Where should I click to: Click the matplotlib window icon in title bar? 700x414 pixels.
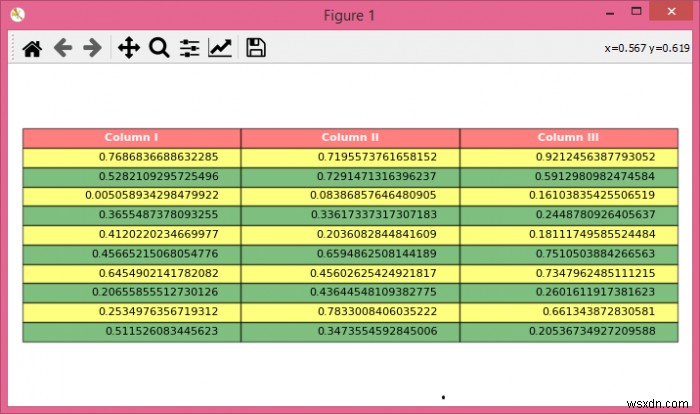point(17,15)
